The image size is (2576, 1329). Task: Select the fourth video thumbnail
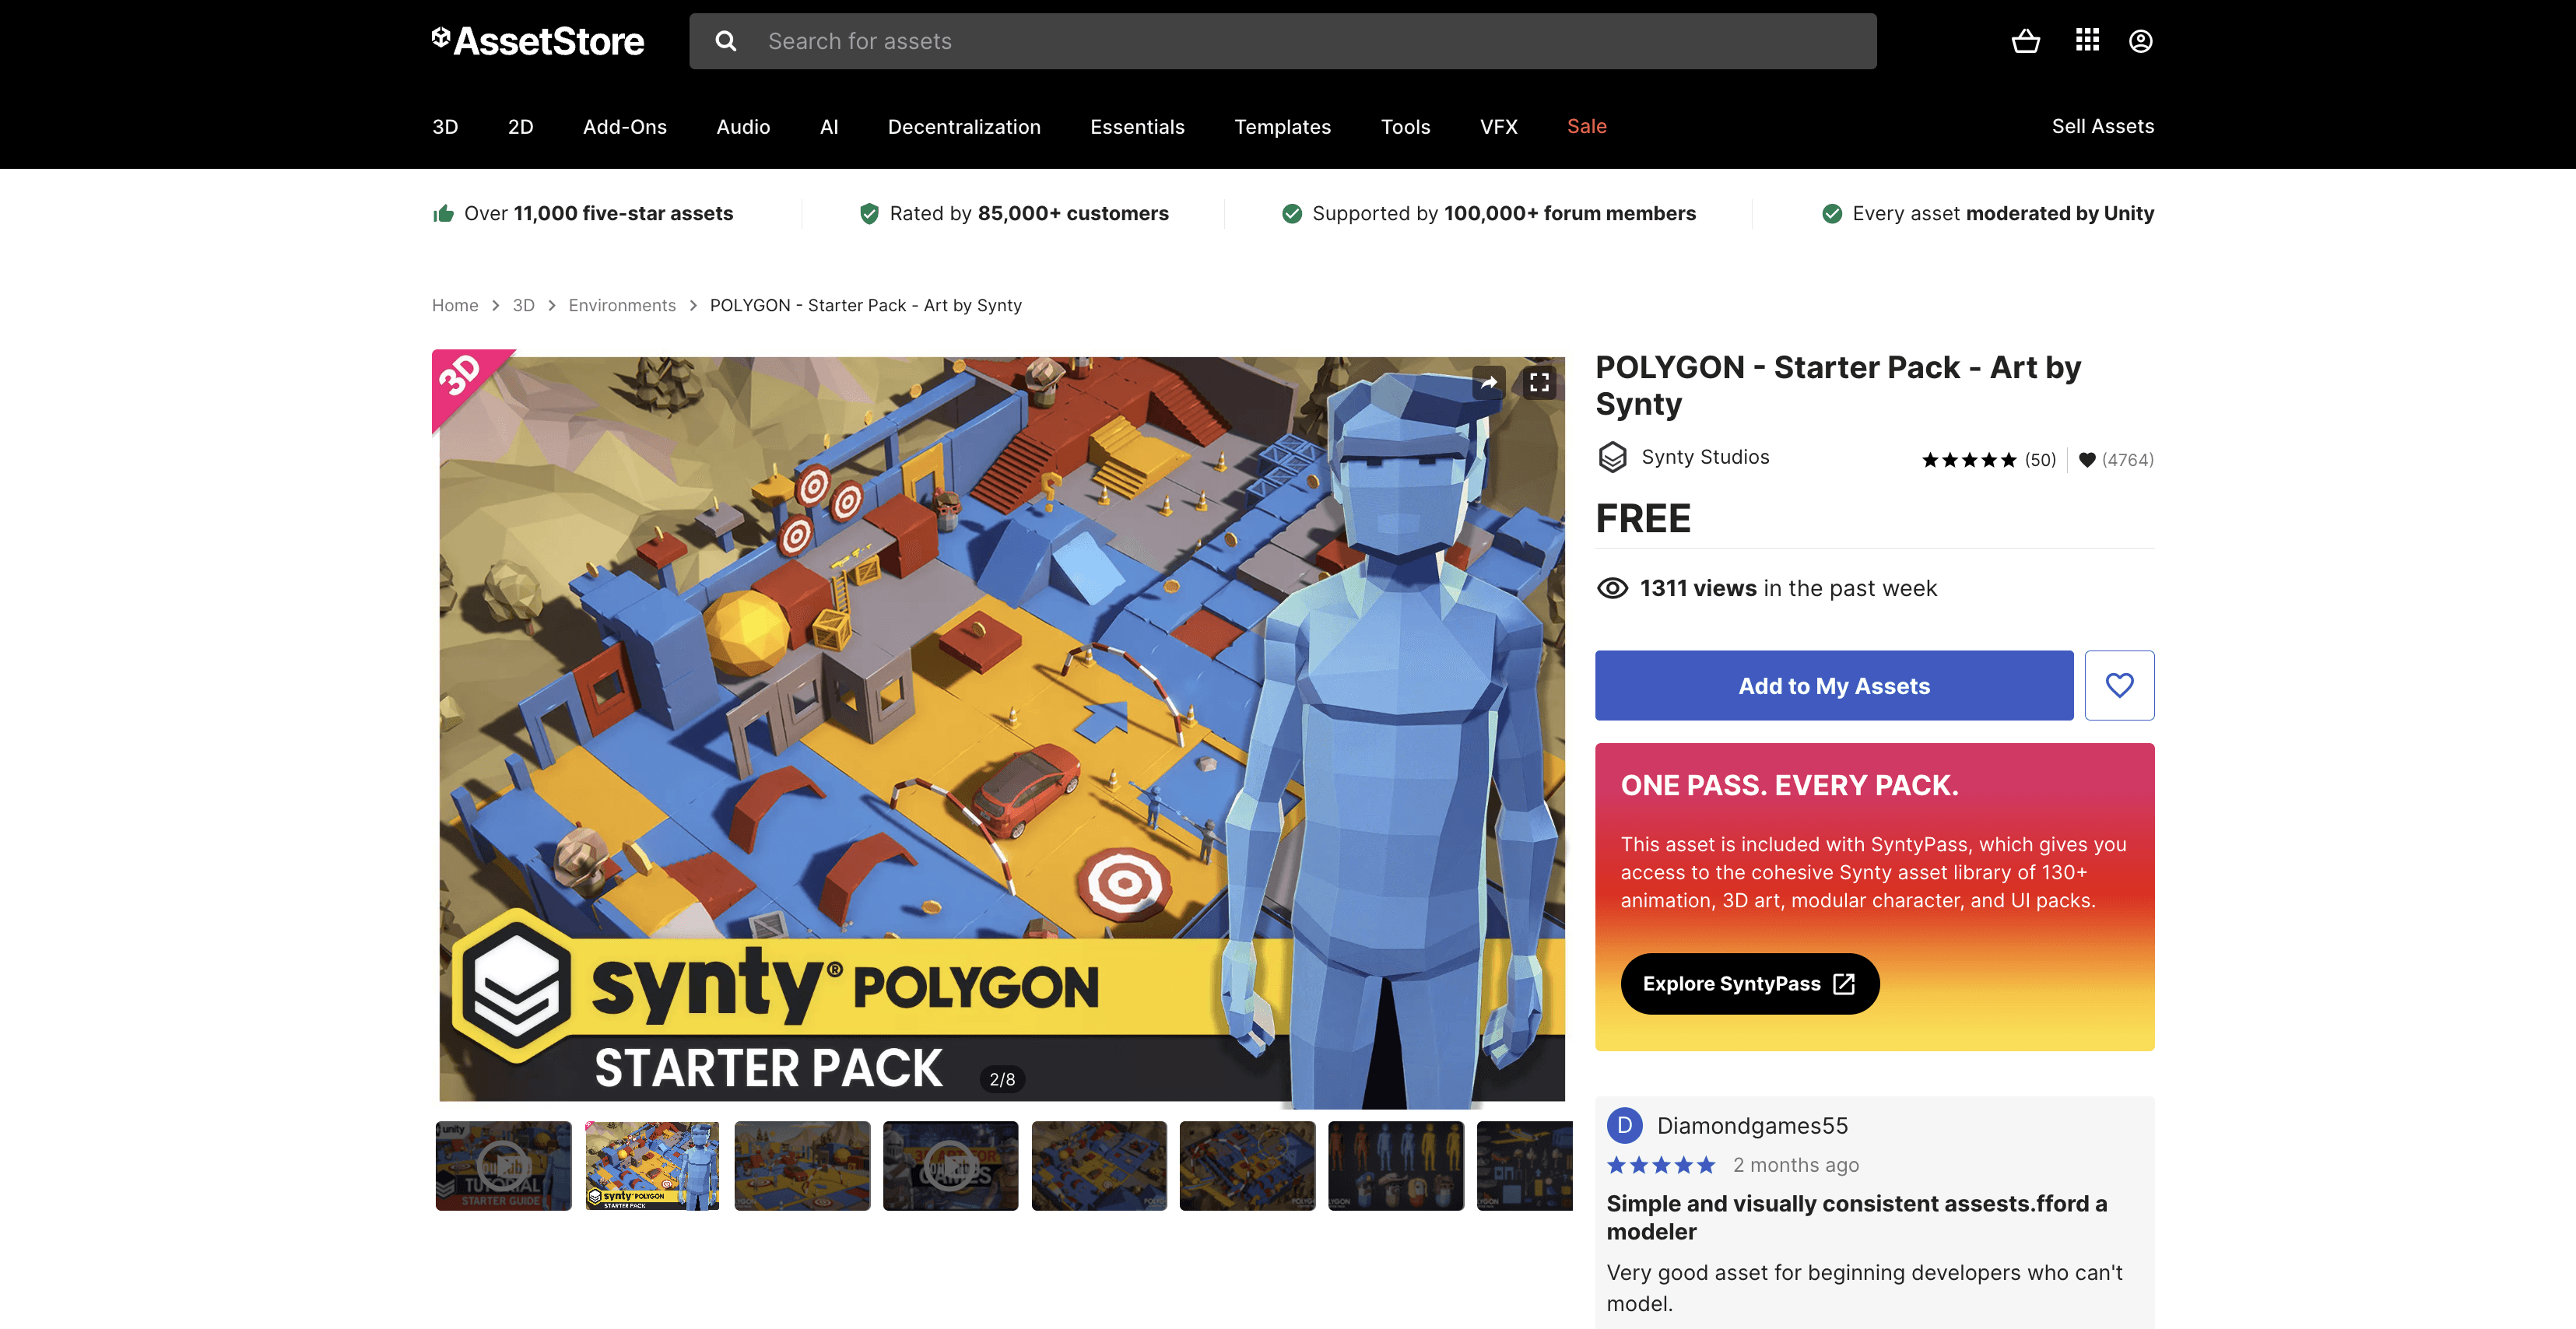click(x=950, y=1166)
